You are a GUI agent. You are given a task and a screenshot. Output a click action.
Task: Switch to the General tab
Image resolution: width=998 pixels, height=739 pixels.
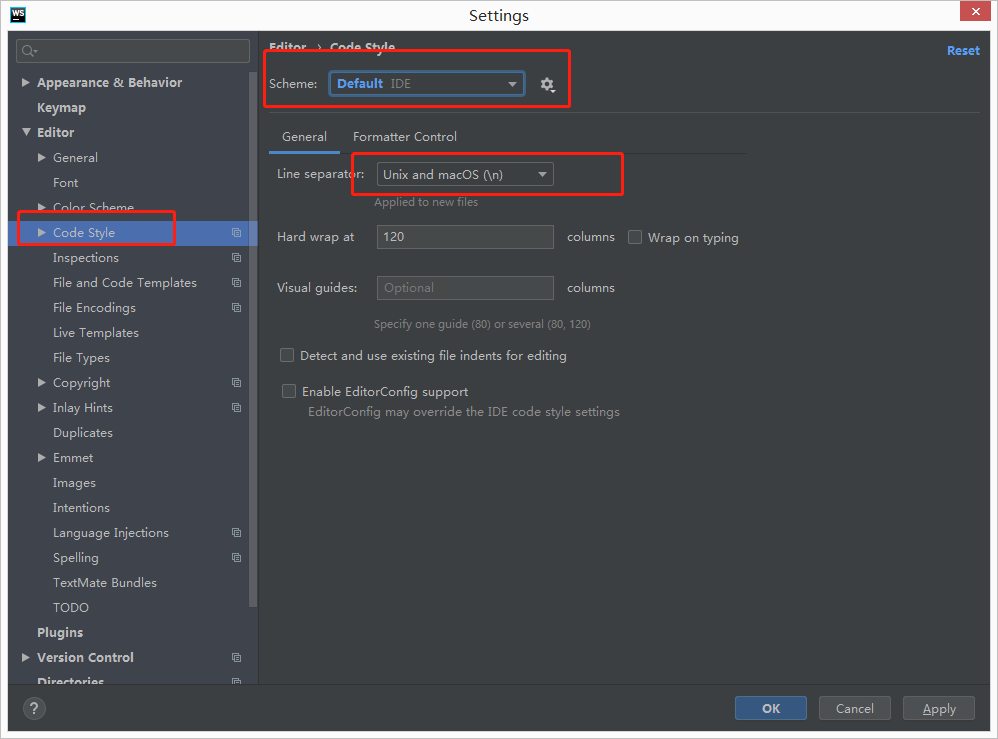(x=304, y=137)
